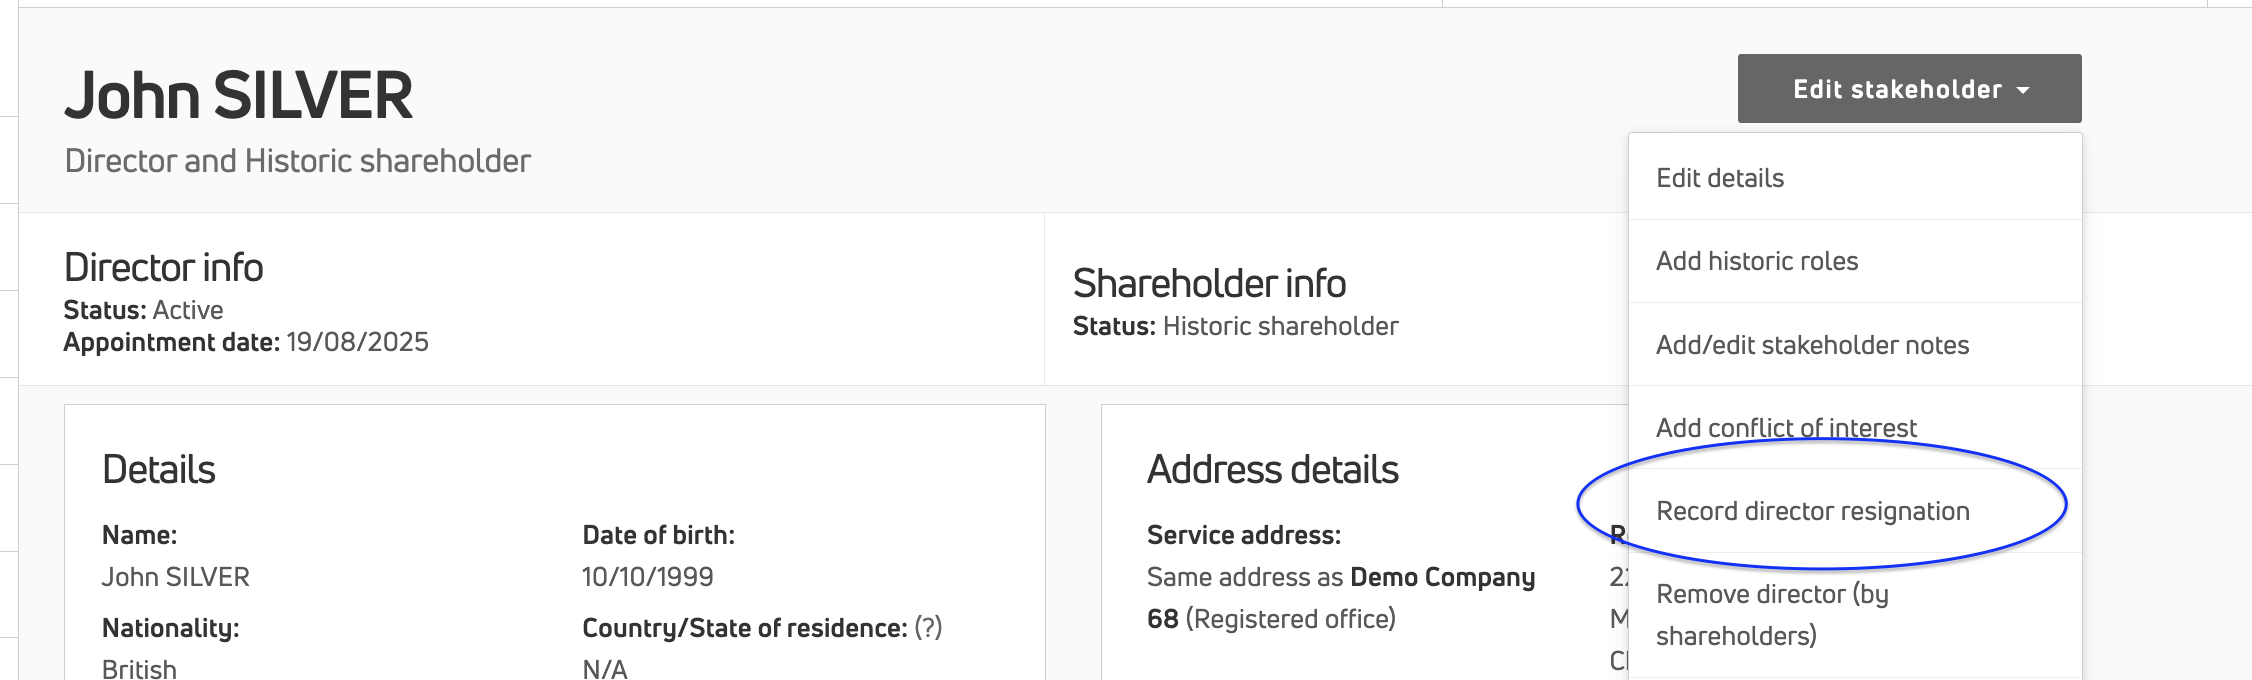Click the Details card heading
2252x680 pixels.
[x=159, y=470]
